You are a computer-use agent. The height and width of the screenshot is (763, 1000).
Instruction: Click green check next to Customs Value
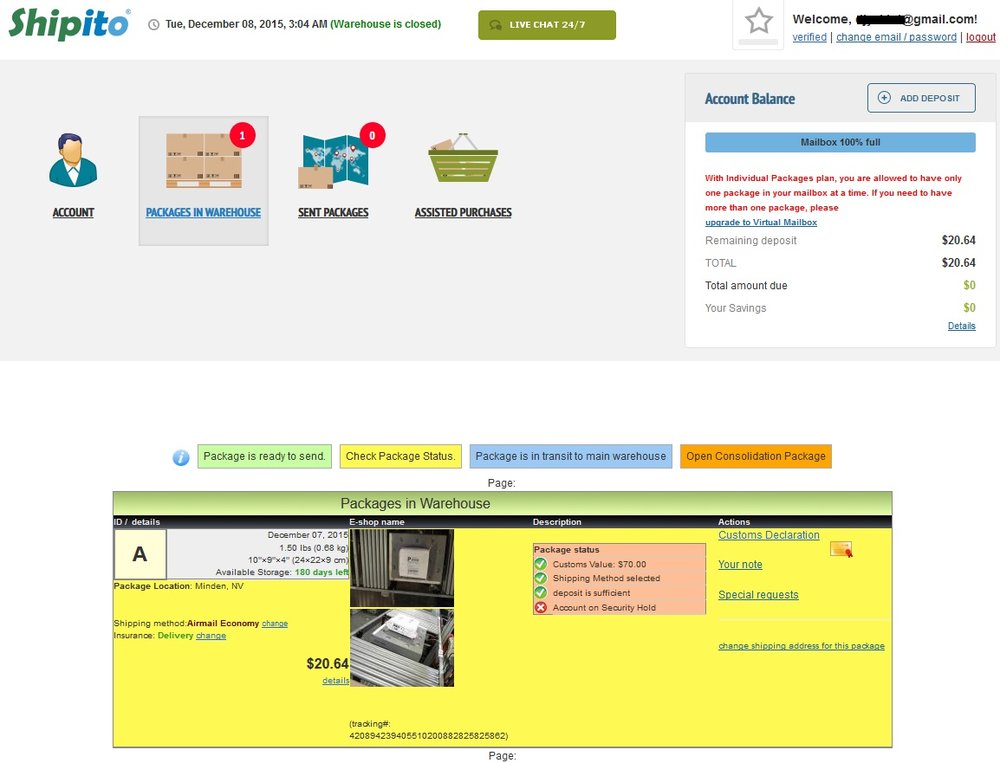pyautogui.click(x=541, y=564)
